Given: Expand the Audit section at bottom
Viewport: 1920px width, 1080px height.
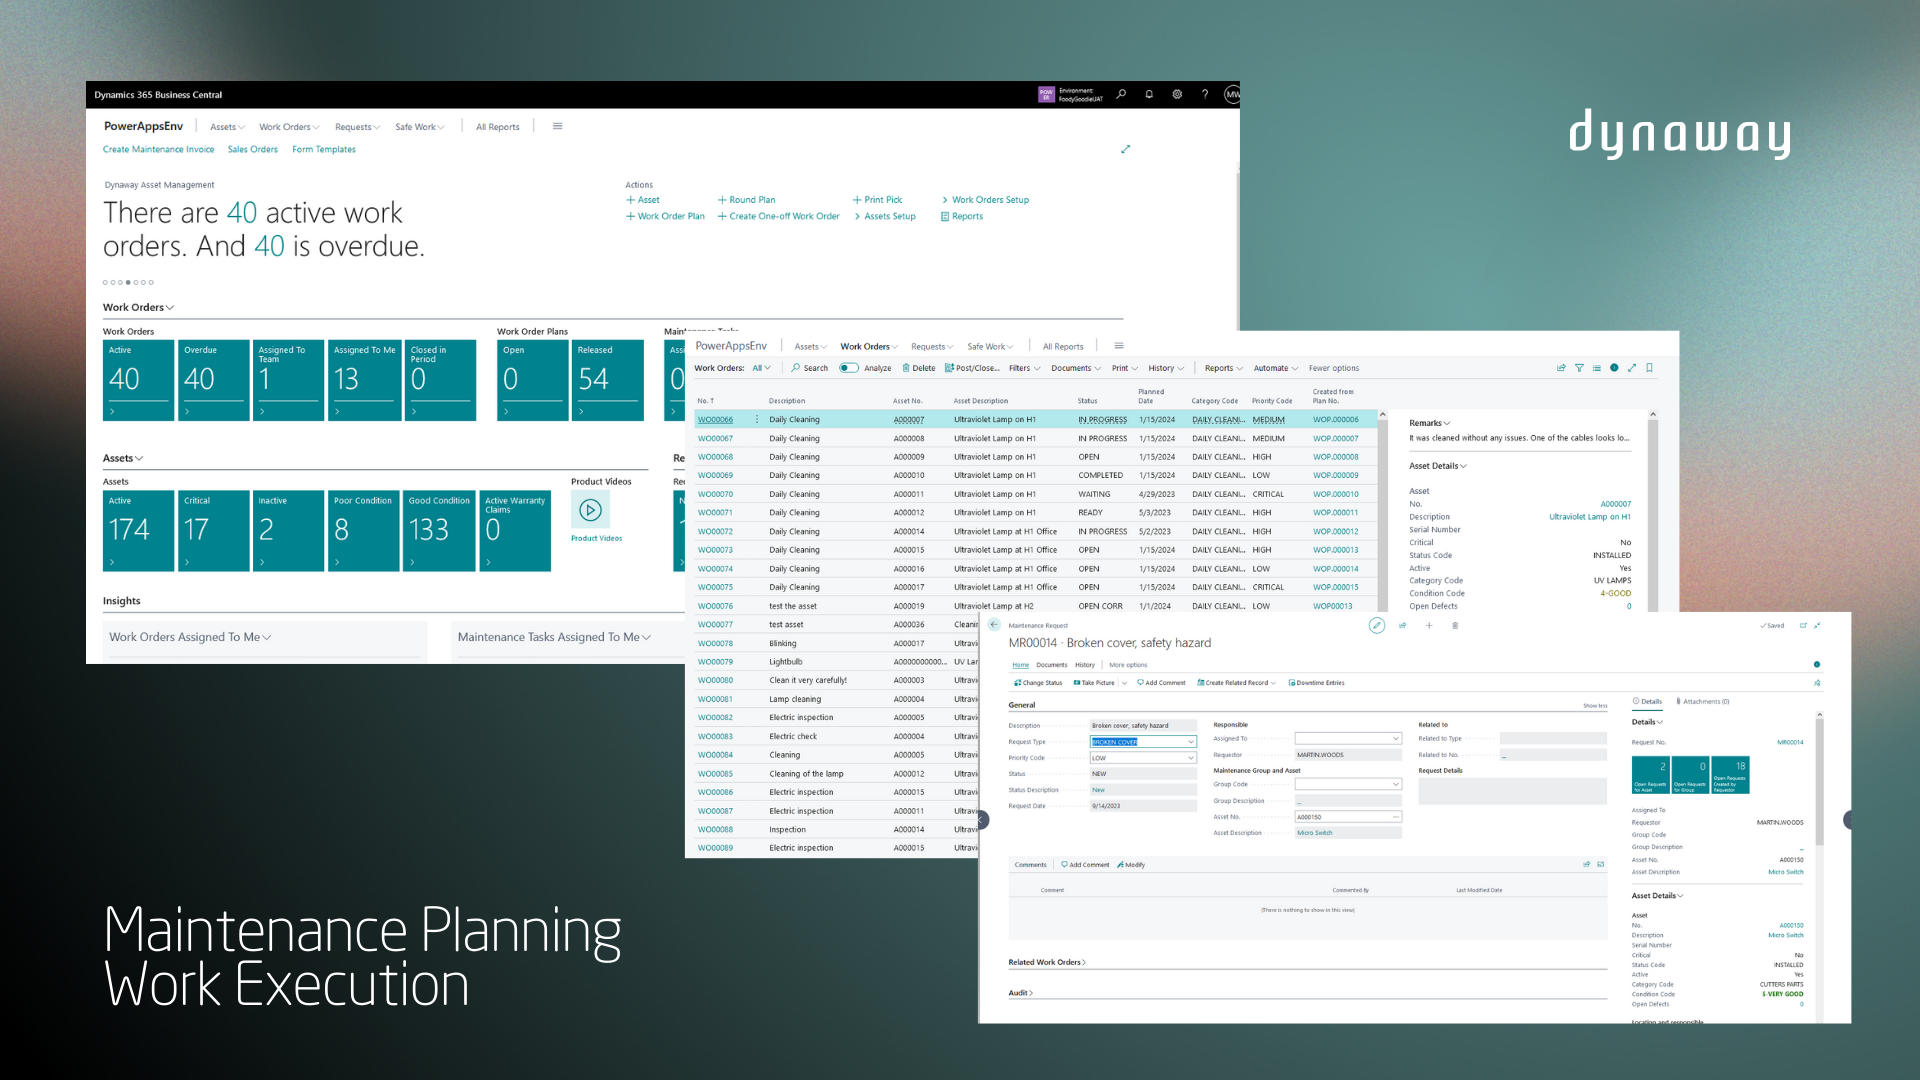Looking at the screenshot, I should tap(1023, 998).
